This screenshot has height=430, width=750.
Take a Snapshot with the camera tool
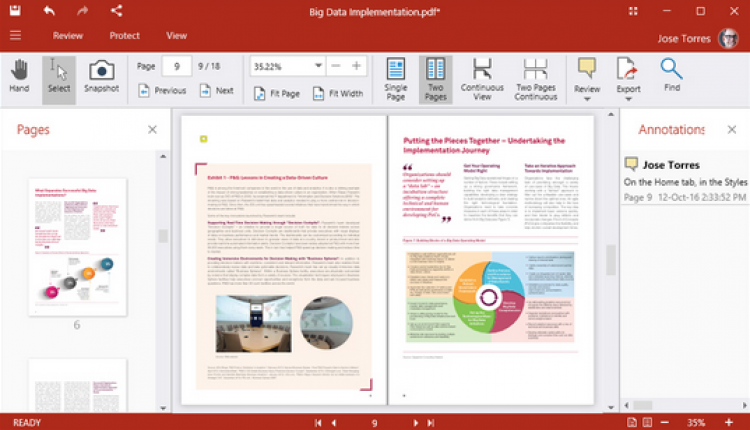101,77
